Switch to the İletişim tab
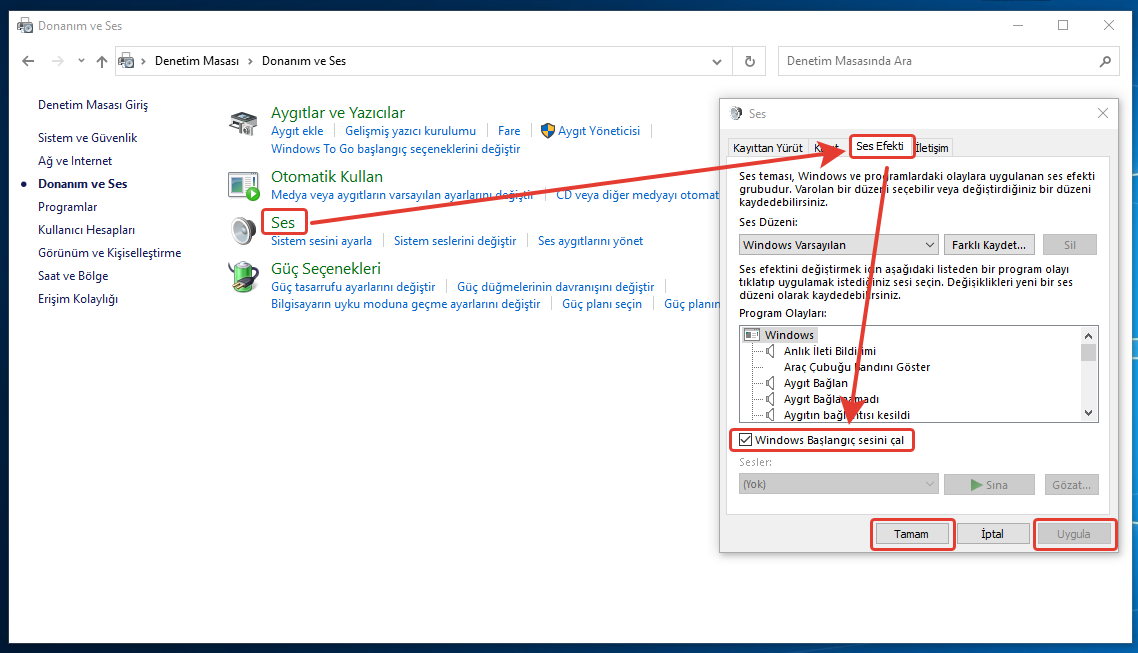This screenshot has height=653, width=1138. click(x=932, y=148)
